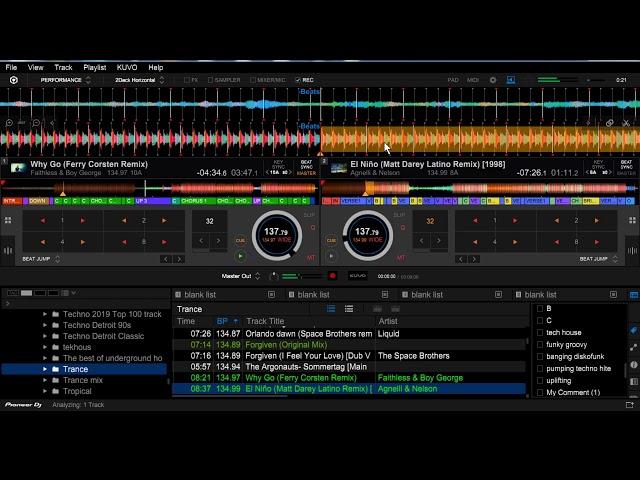Toggle SLIP mode on deck 2
640x480 pixels.
click(x=399, y=215)
